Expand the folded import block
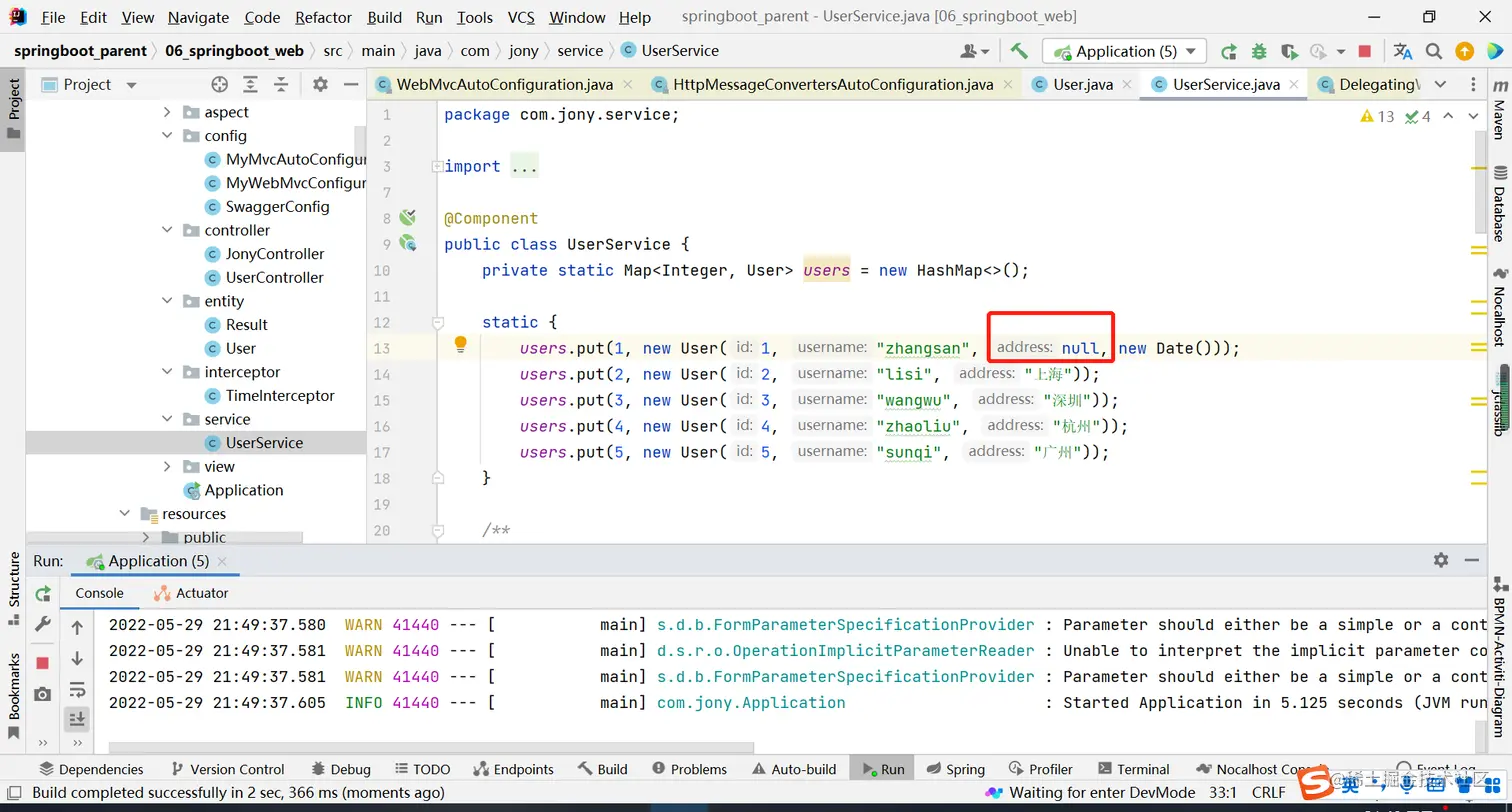This screenshot has width=1512, height=812. pyautogui.click(x=437, y=167)
